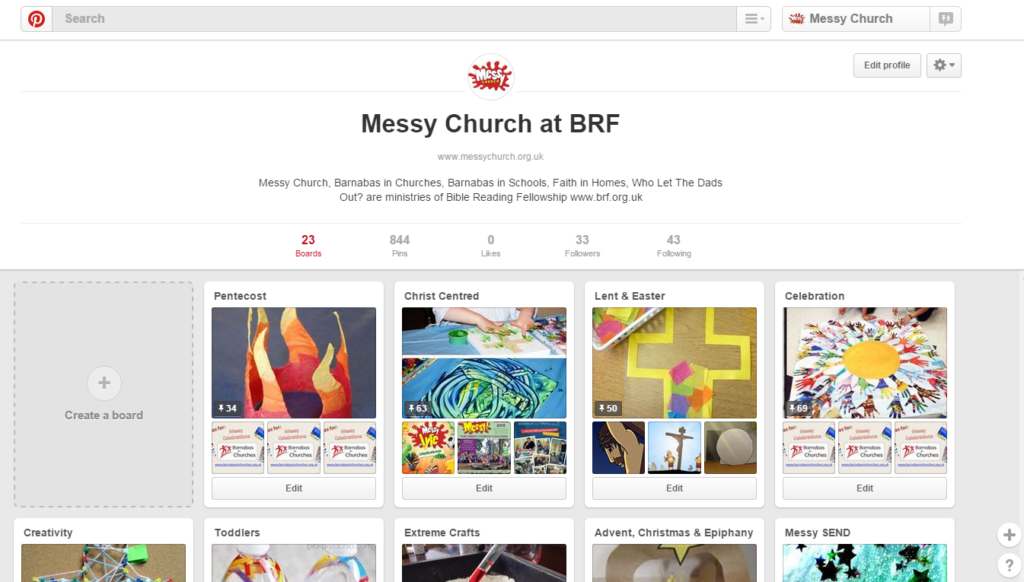Open the Likes tab

click(x=490, y=246)
